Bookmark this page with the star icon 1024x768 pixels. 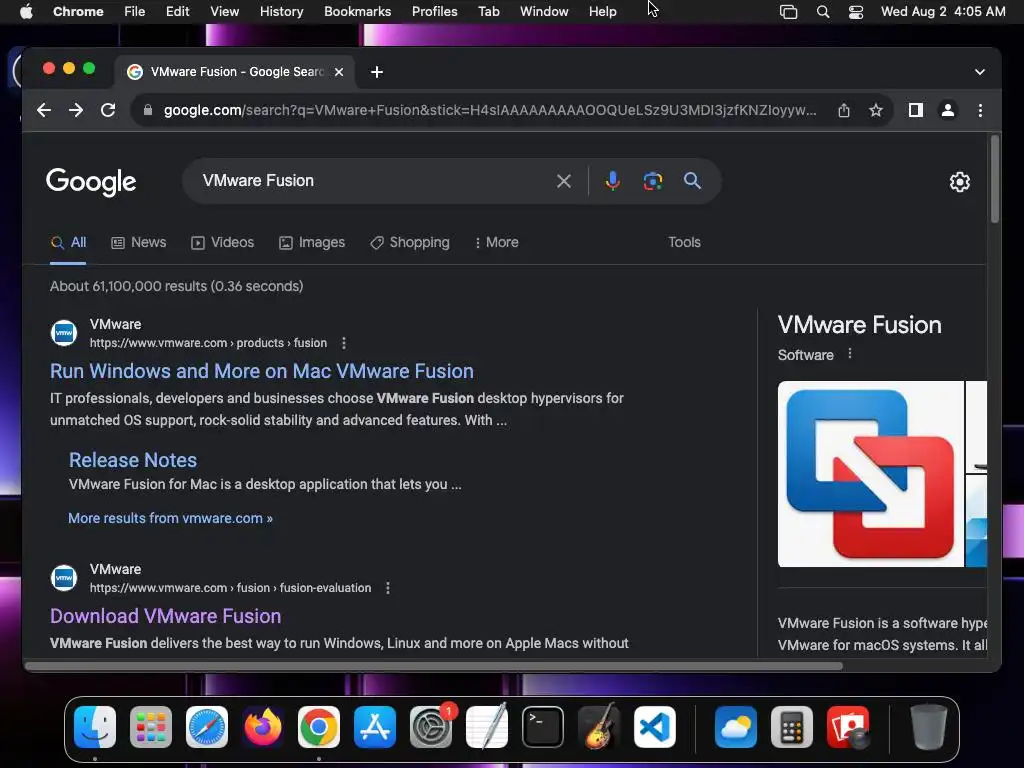coord(876,110)
